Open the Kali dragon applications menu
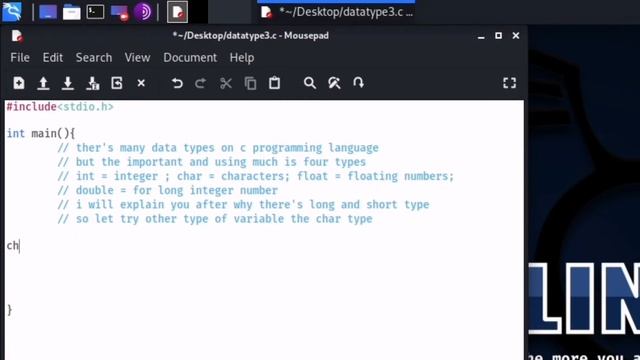Image resolution: width=640 pixels, height=360 pixels. (x=12, y=11)
